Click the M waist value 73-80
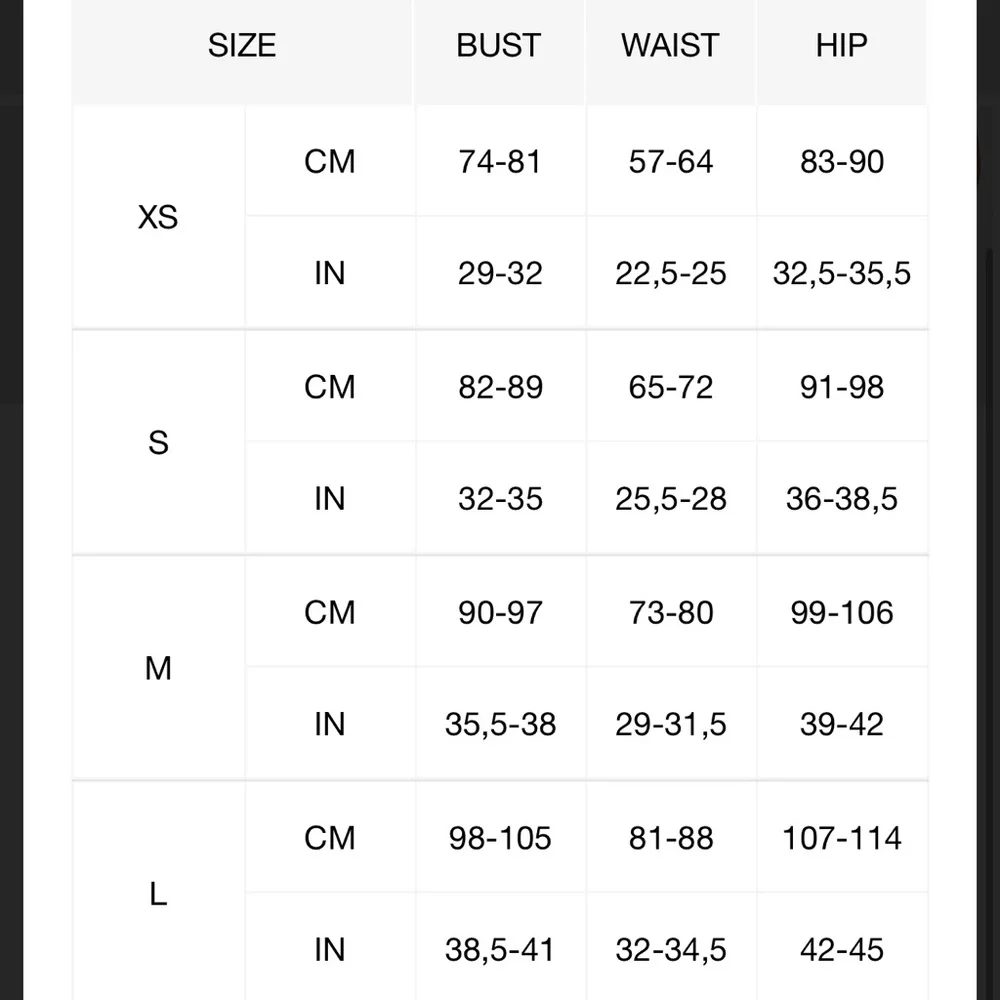This screenshot has width=1000, height=1000. coord(671,612)
